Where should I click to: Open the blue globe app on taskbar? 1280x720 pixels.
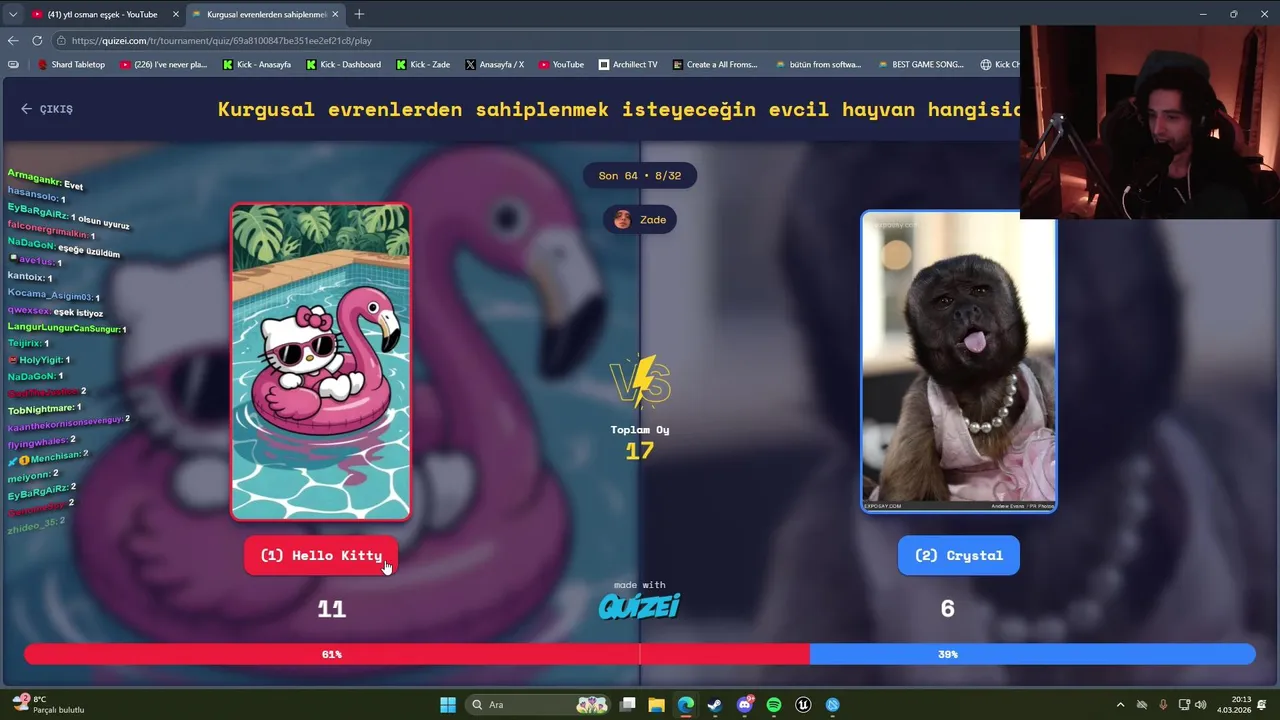[x=833, y=705]
